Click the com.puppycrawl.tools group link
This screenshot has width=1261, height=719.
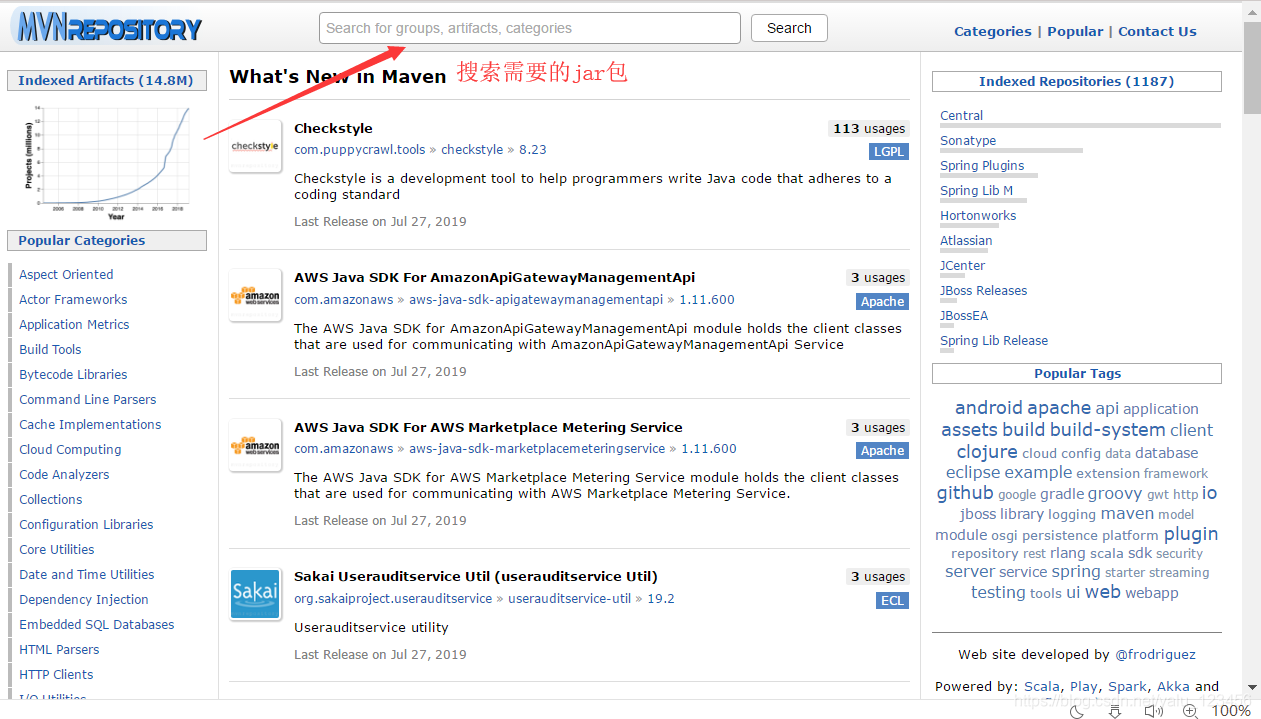tap(360, 149)
